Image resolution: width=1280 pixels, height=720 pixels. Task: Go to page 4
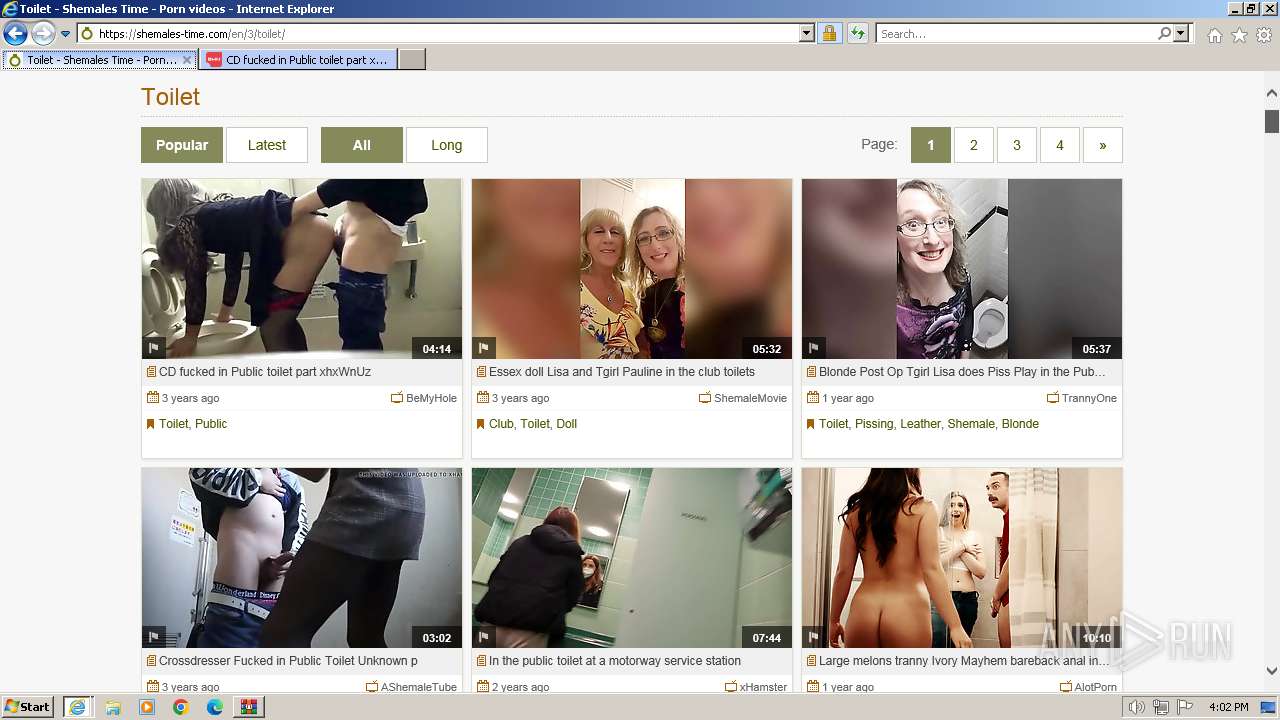coord(1059,145)
